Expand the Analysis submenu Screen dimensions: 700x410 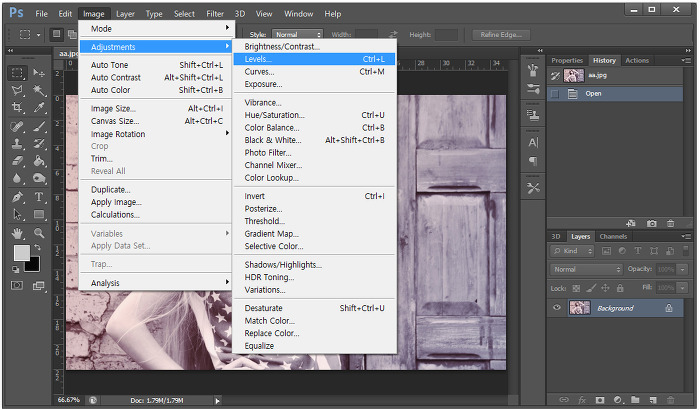point(155,283)
